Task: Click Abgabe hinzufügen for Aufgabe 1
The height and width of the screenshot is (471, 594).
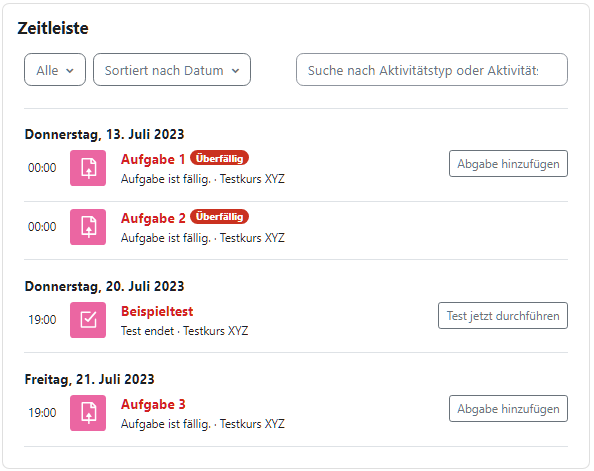Action: 508,164
